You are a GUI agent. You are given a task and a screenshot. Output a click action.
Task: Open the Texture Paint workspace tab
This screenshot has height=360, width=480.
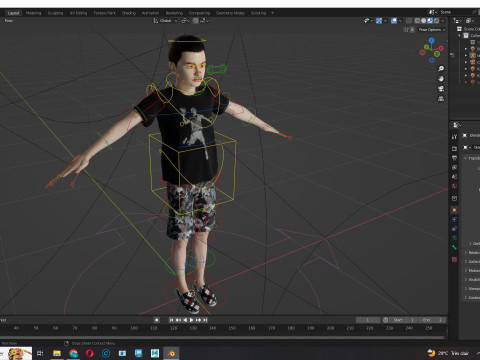coord(105,13)
